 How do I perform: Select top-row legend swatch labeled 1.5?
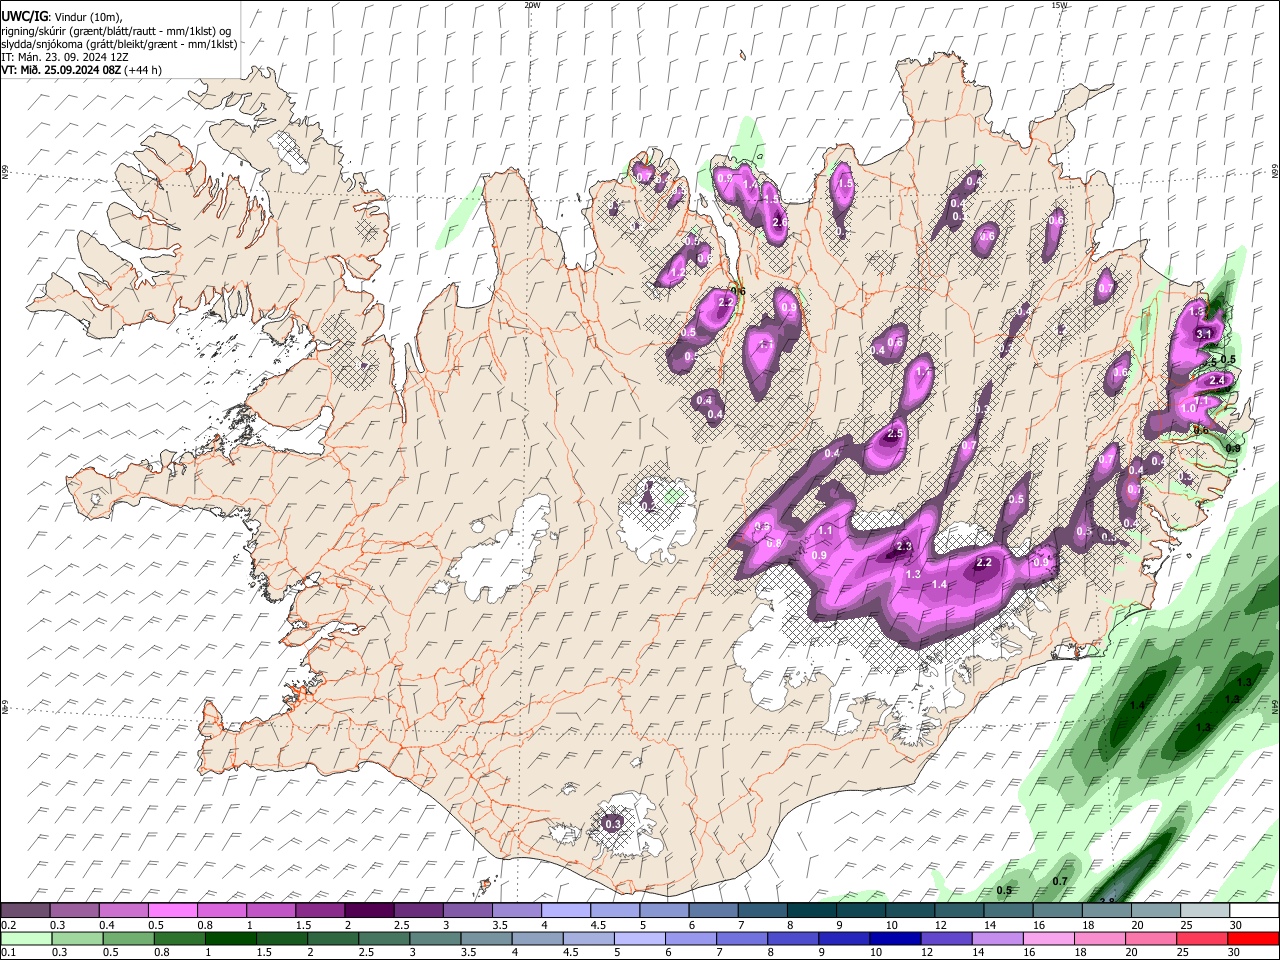pos(320,910)
